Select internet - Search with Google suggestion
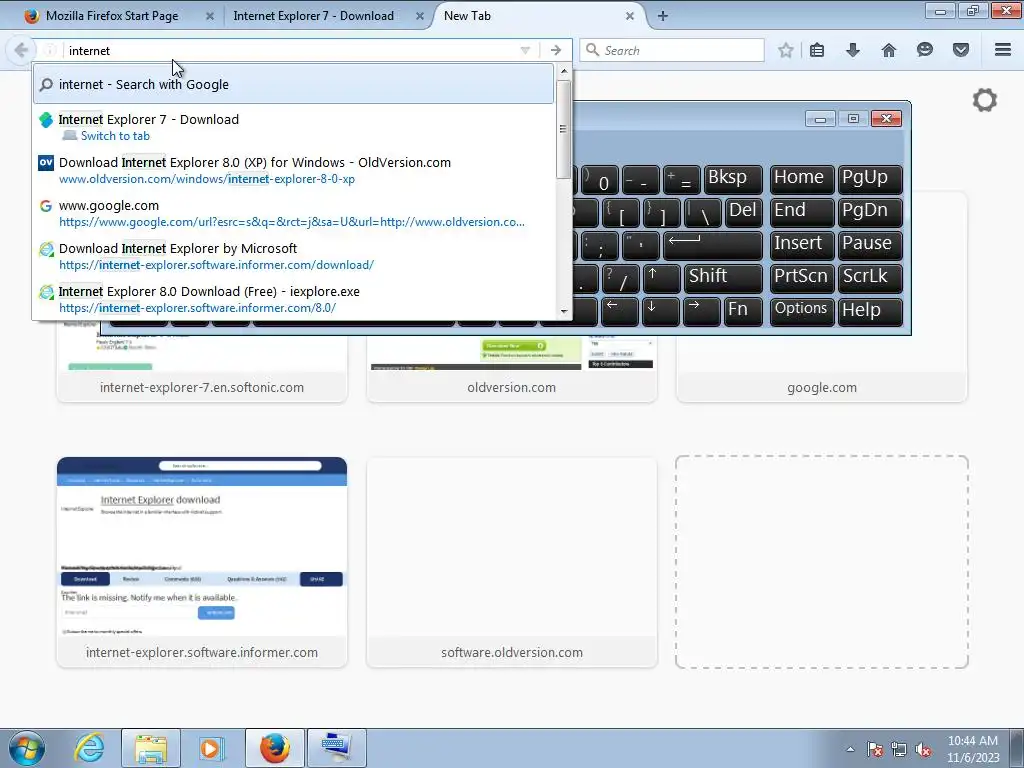Viewport: 1024px width, 768px height. pyautogui.click(x=293, y=84)
